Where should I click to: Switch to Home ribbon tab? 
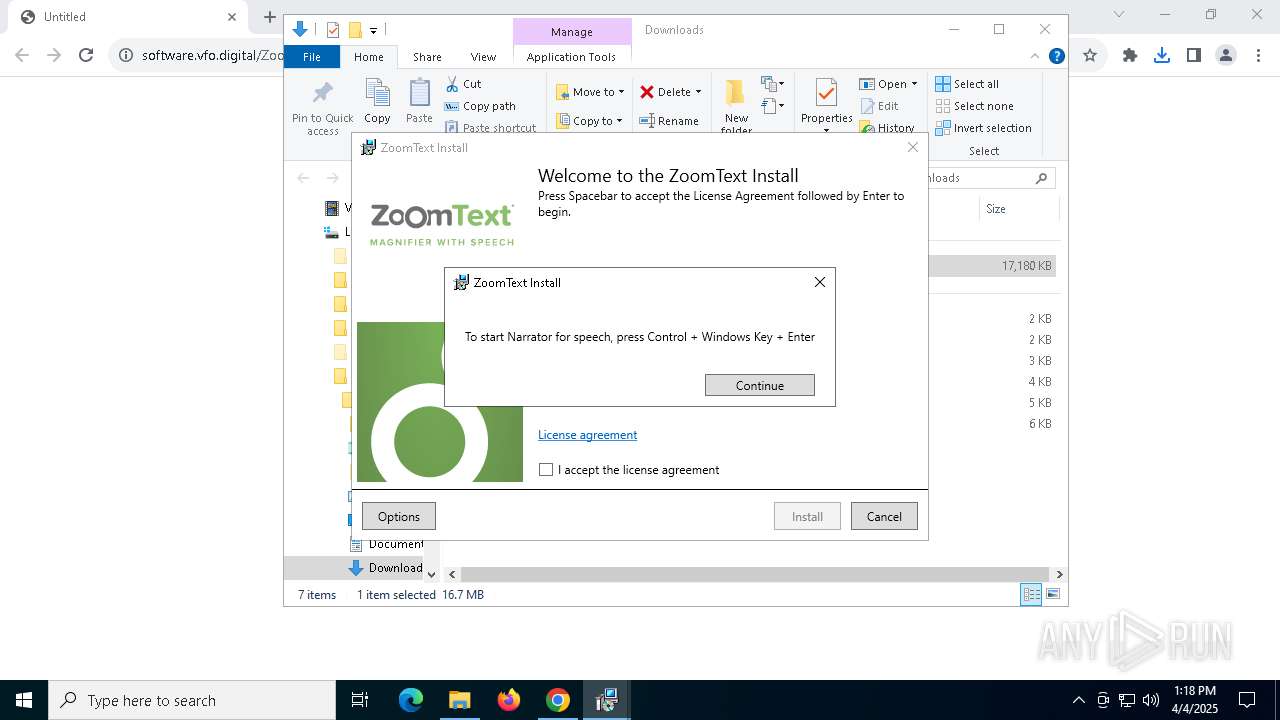pos(368,57)
